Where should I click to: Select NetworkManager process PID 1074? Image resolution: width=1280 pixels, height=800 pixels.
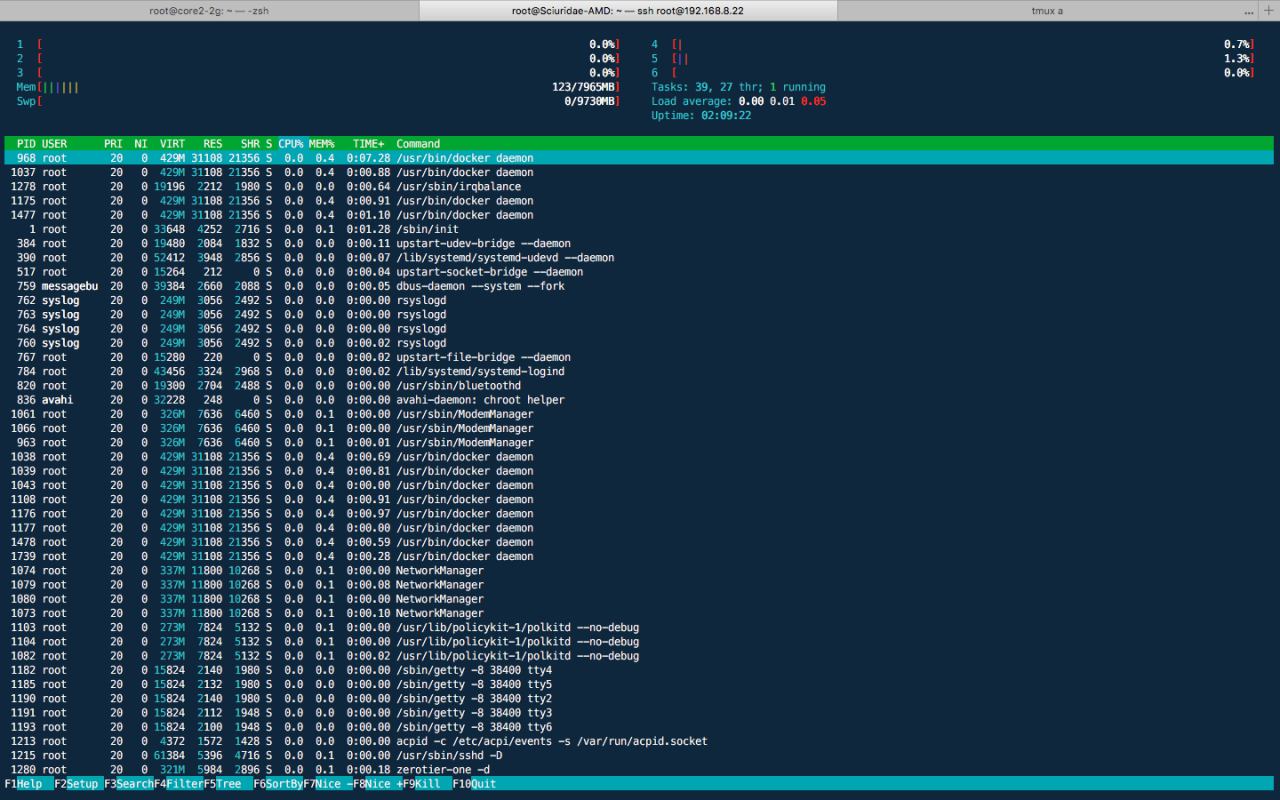pos(640,571)
